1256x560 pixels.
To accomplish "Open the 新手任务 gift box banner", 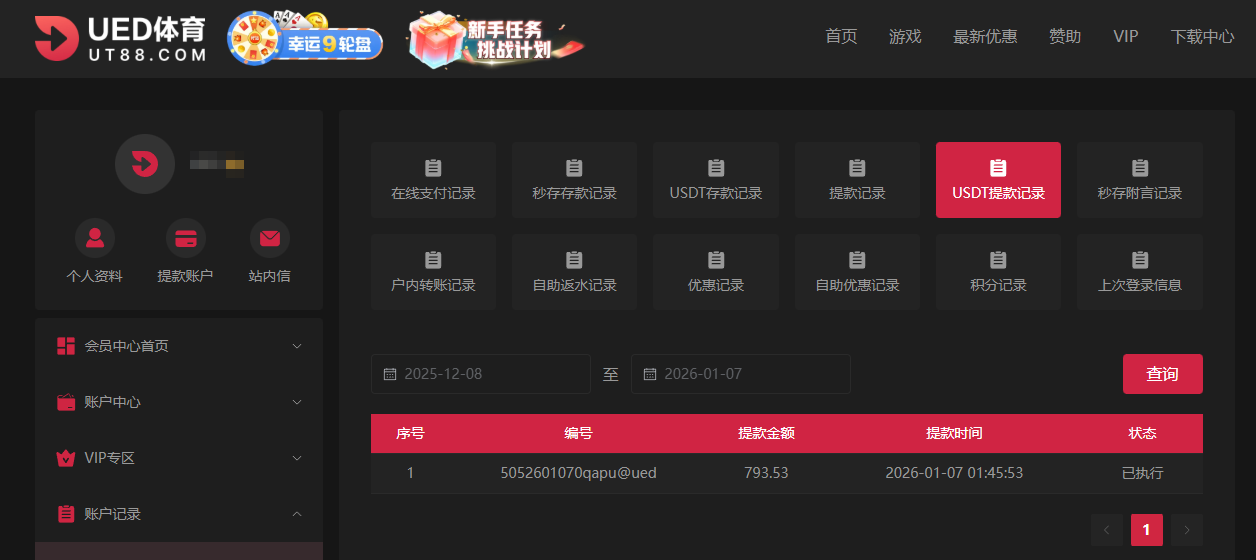I will [496, 38].
